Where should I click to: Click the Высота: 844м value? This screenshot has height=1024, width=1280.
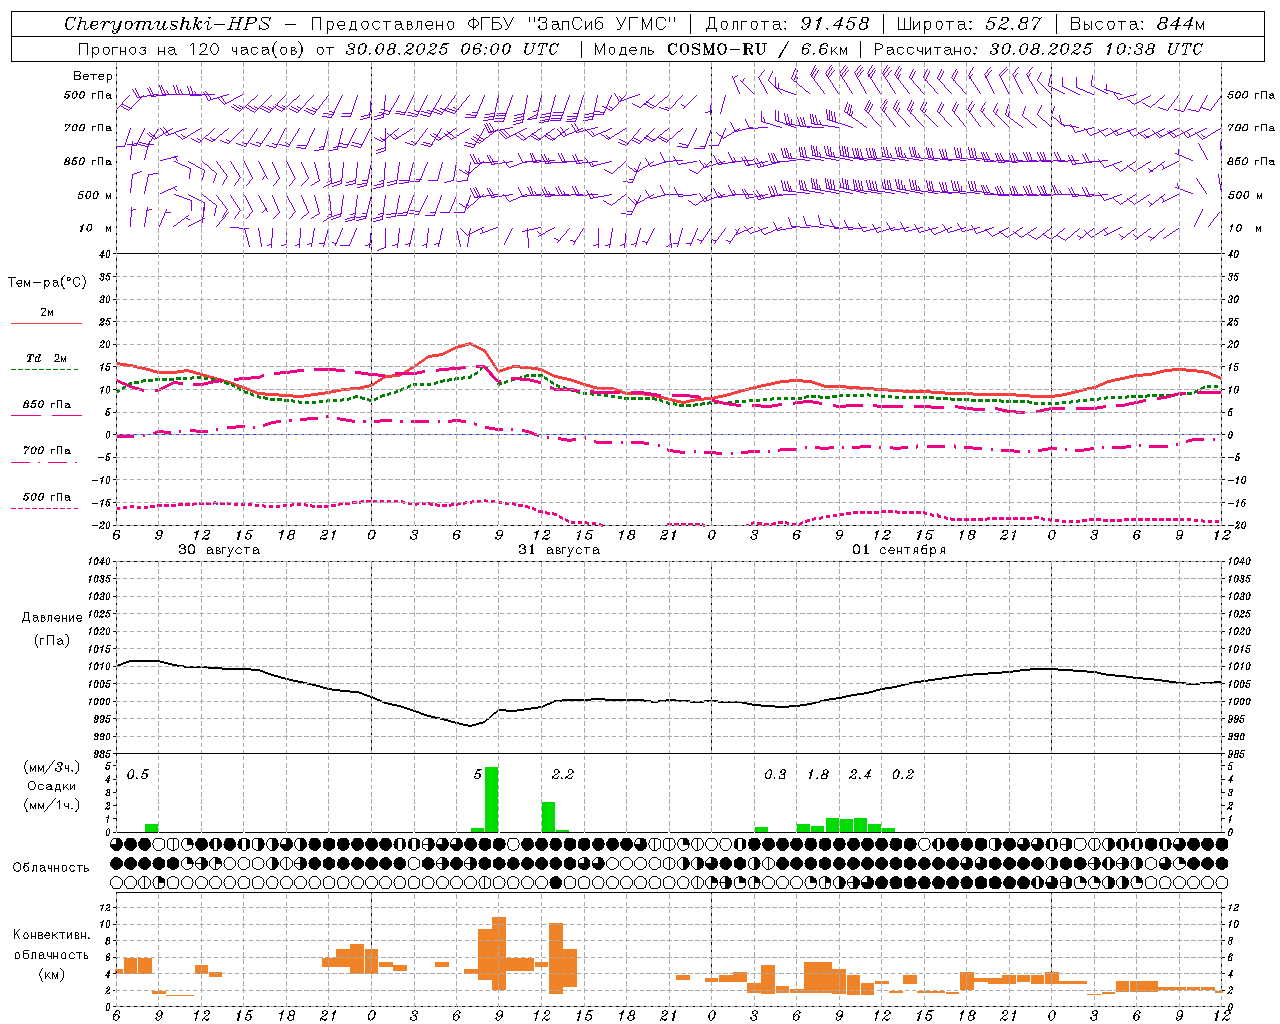click(1137, 24)
